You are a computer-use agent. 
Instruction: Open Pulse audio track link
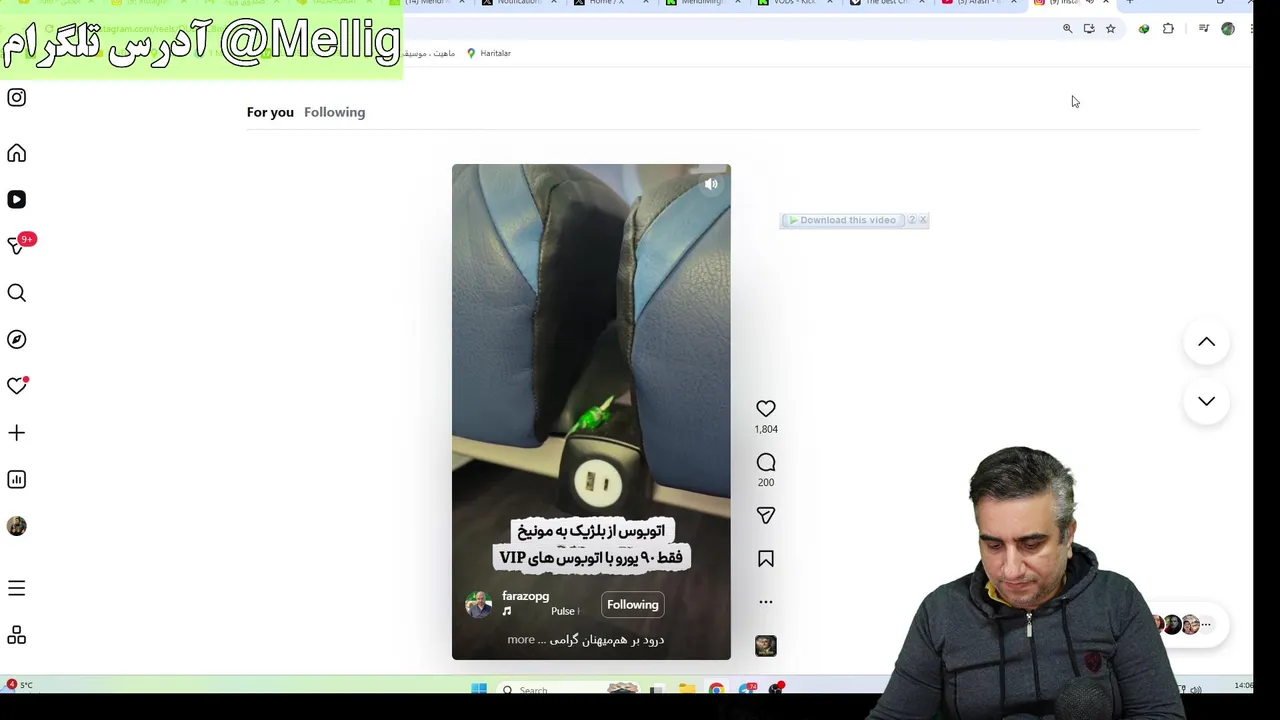(x=565, y=611)
